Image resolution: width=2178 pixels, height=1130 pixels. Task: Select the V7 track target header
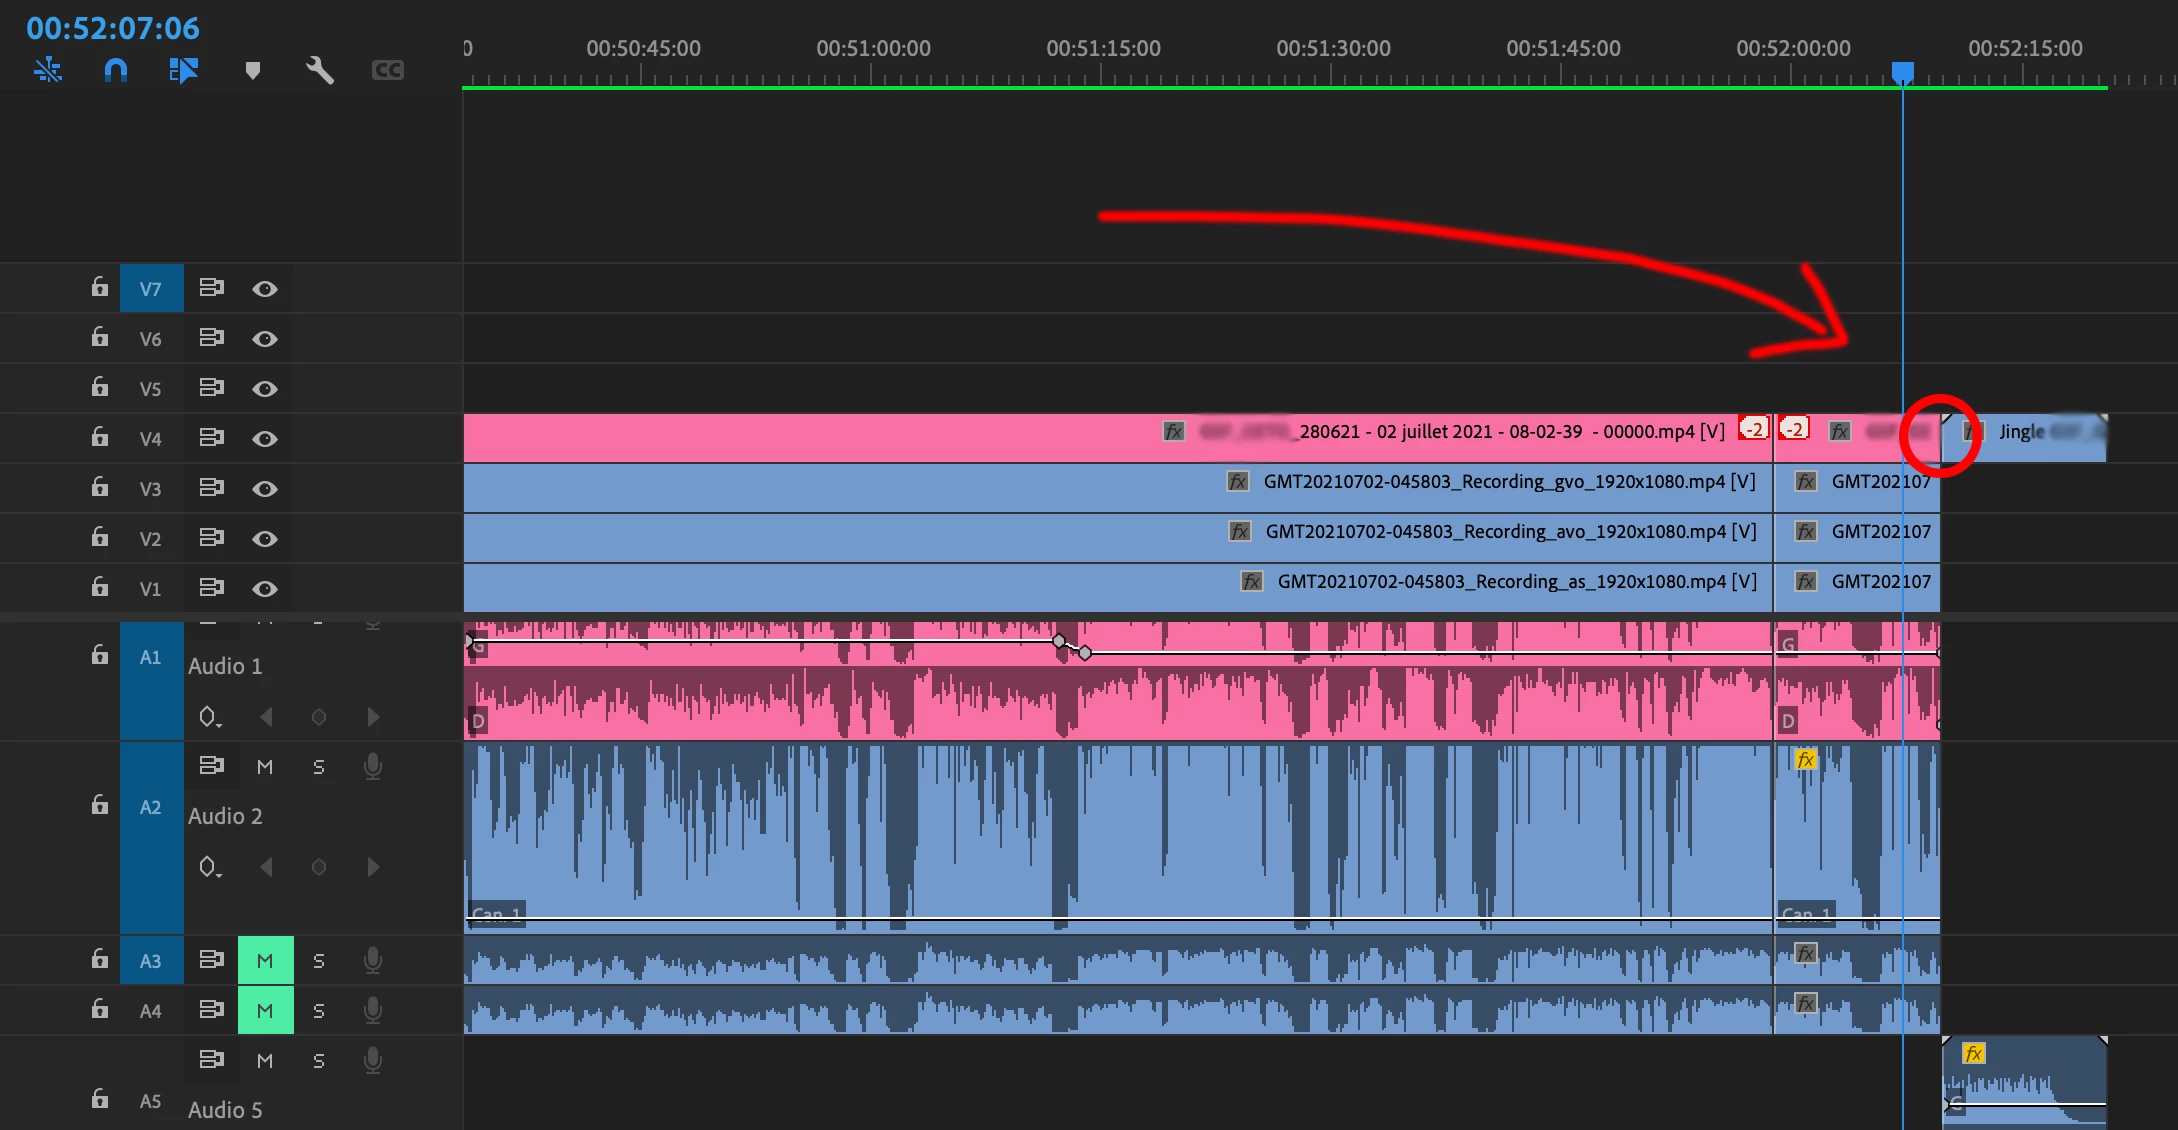click(151, 289)
